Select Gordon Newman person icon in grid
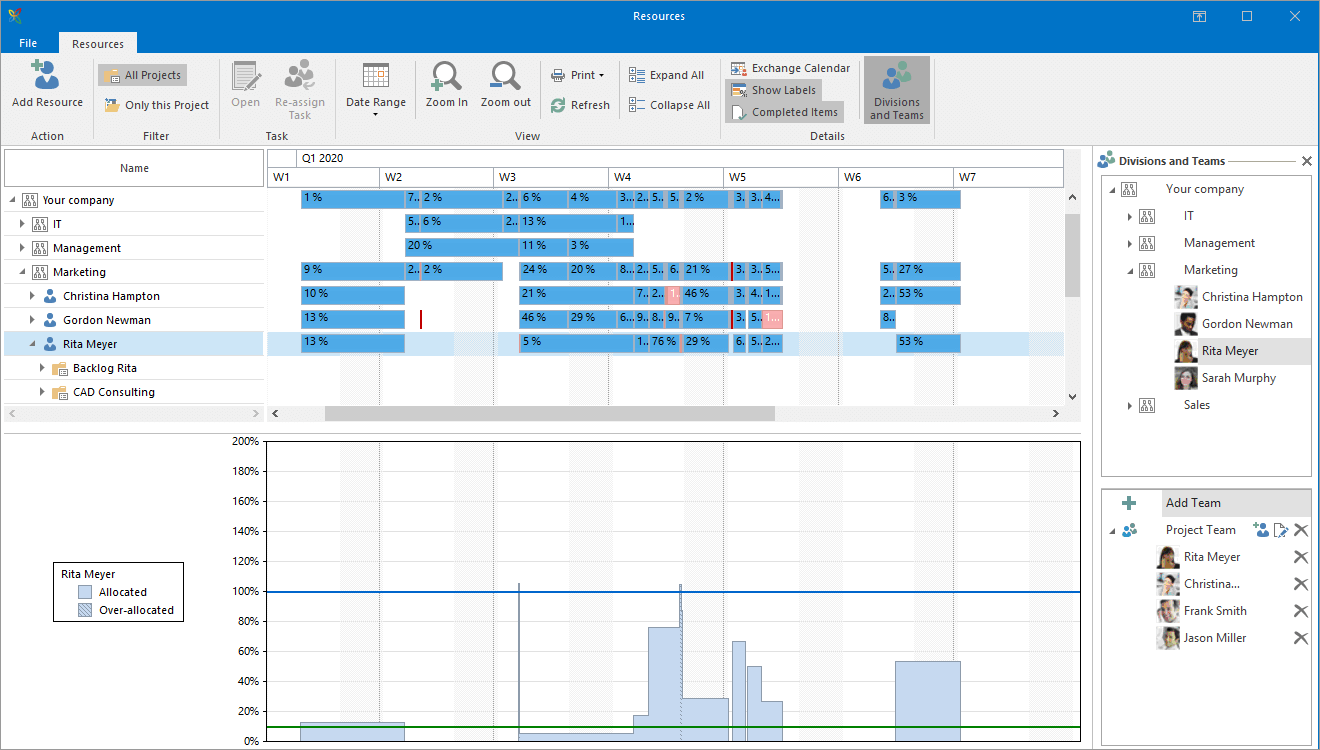 pos(50,320)
